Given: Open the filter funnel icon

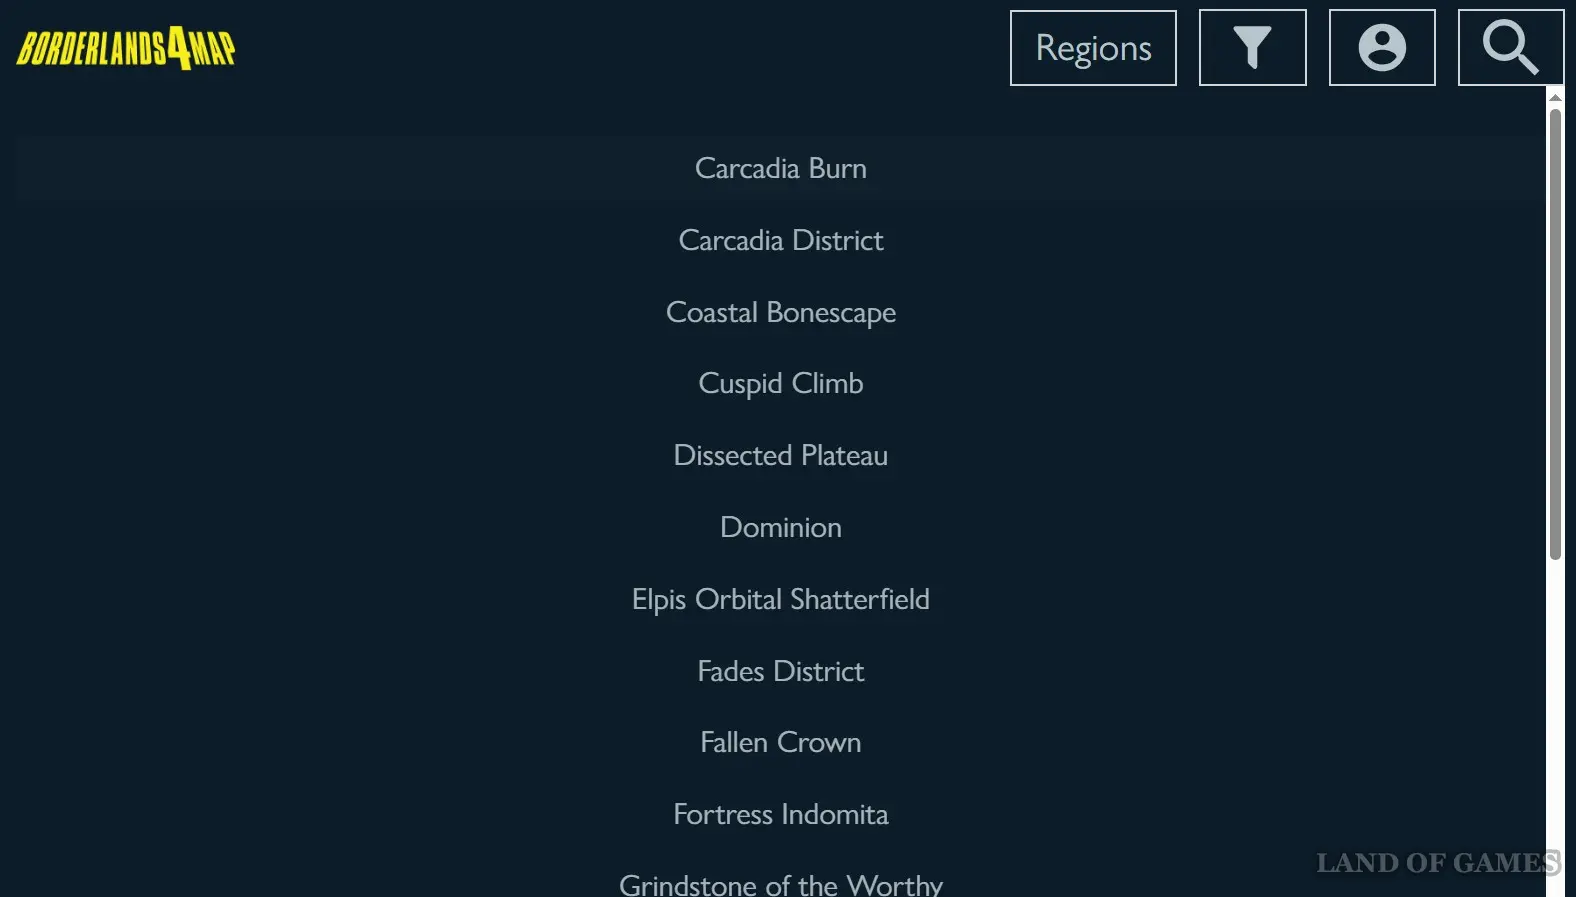Looking at the screenshot, I should 1252,48.
